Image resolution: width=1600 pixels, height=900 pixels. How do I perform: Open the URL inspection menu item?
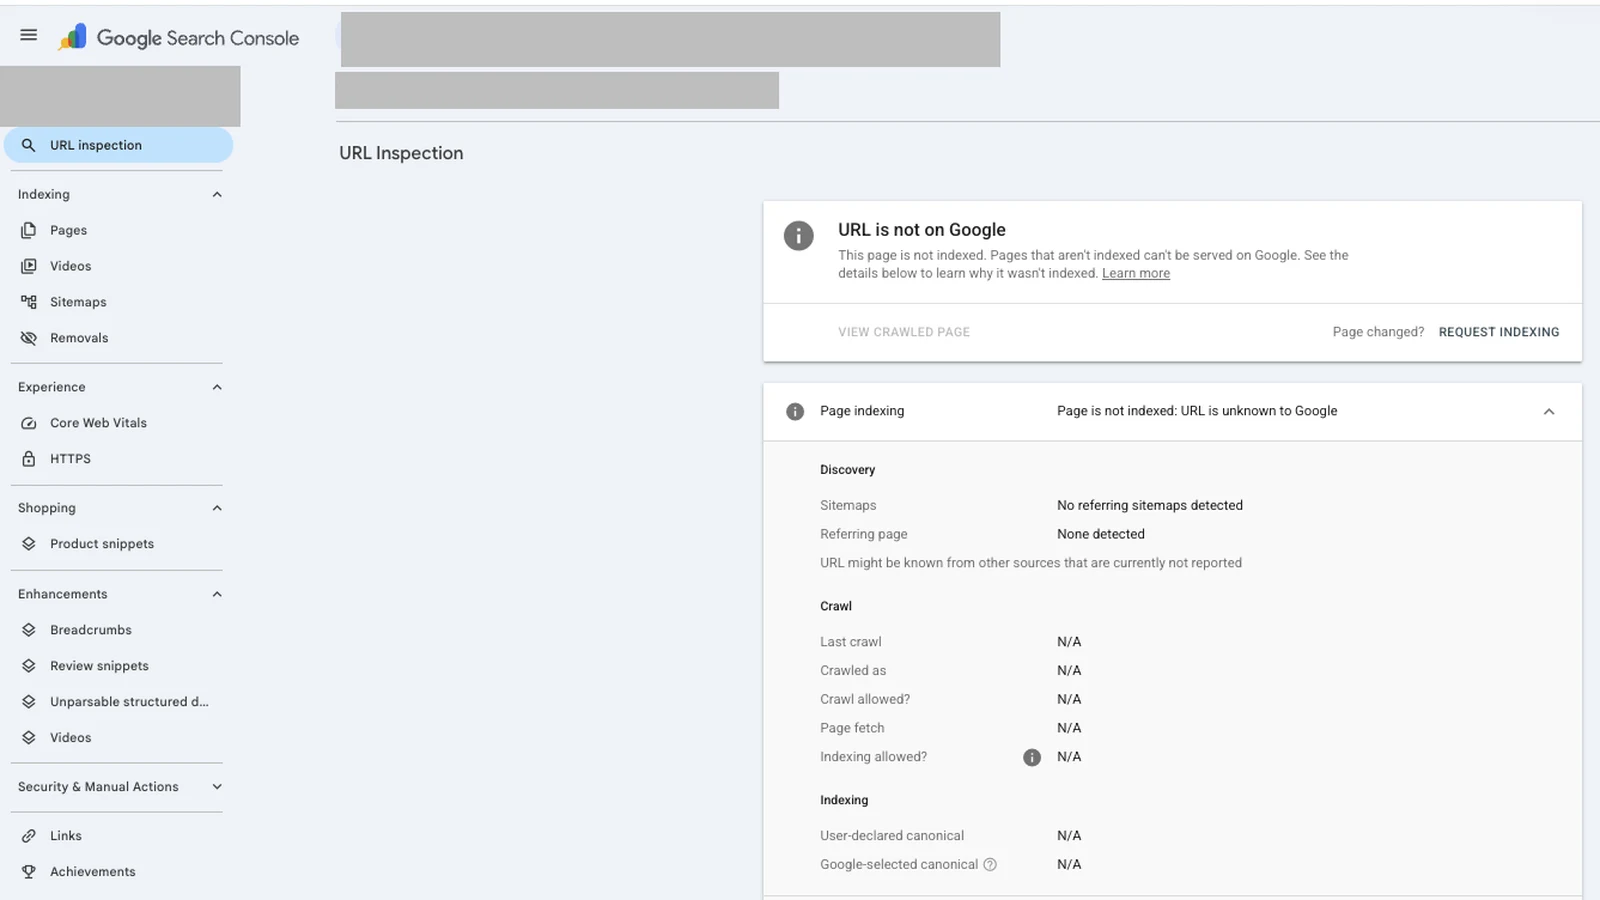point(118,145)
